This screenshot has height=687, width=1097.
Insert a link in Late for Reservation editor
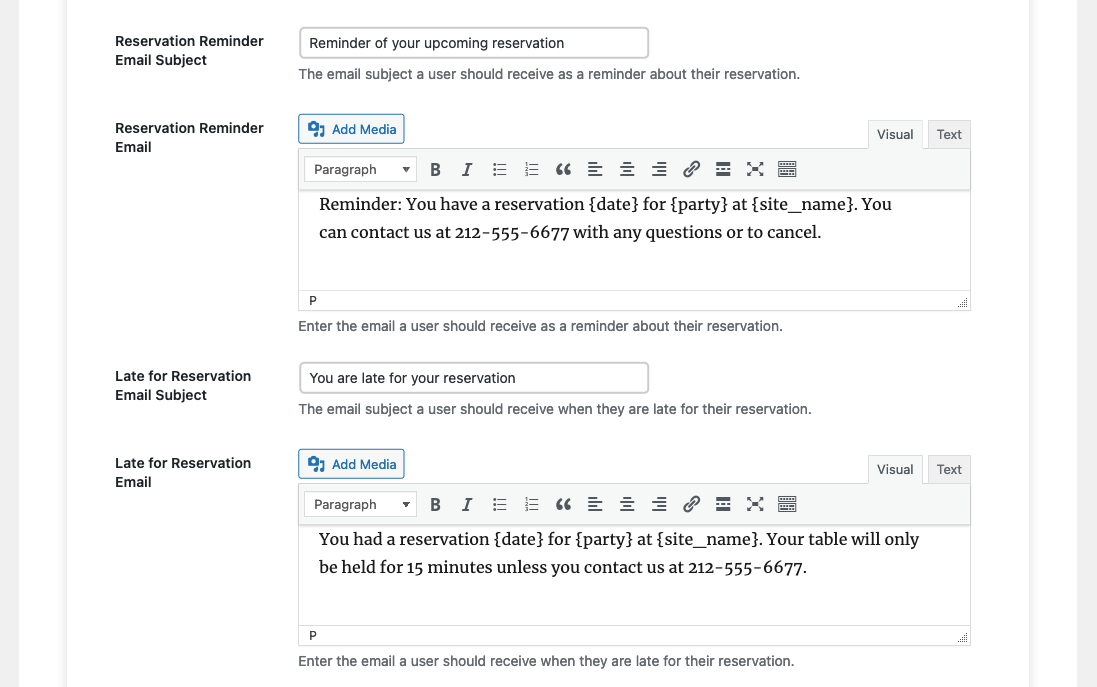(691, 503)
